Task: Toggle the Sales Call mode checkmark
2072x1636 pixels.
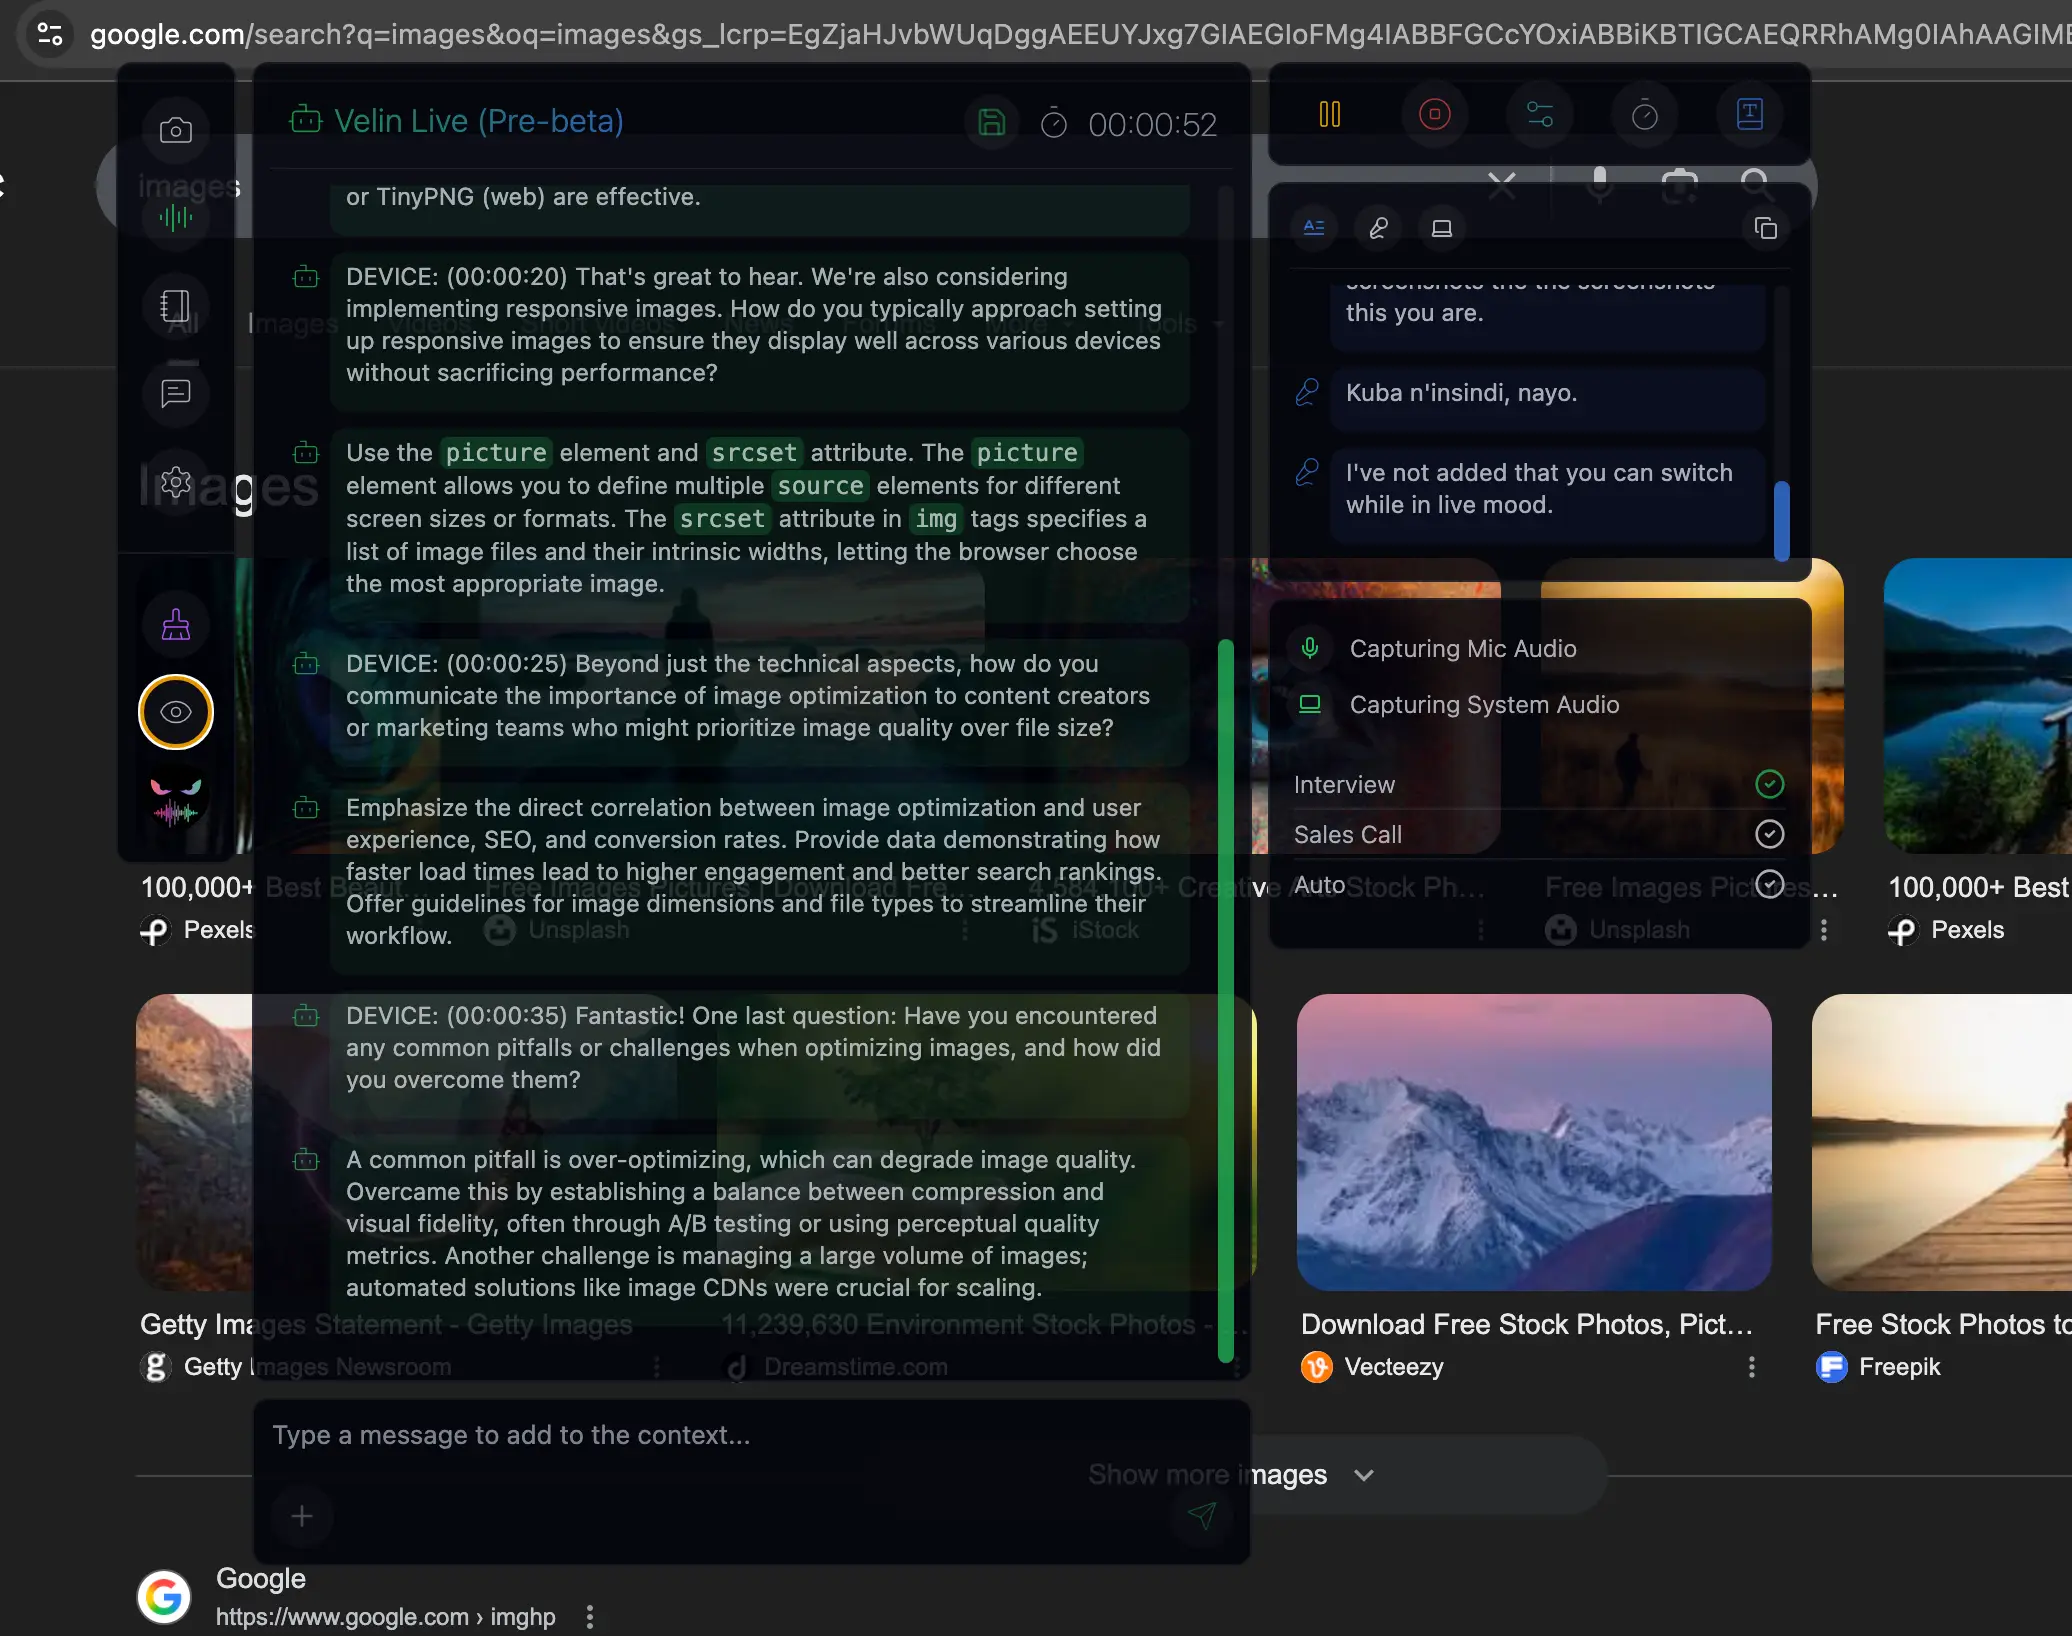Action: [1769, 833]
